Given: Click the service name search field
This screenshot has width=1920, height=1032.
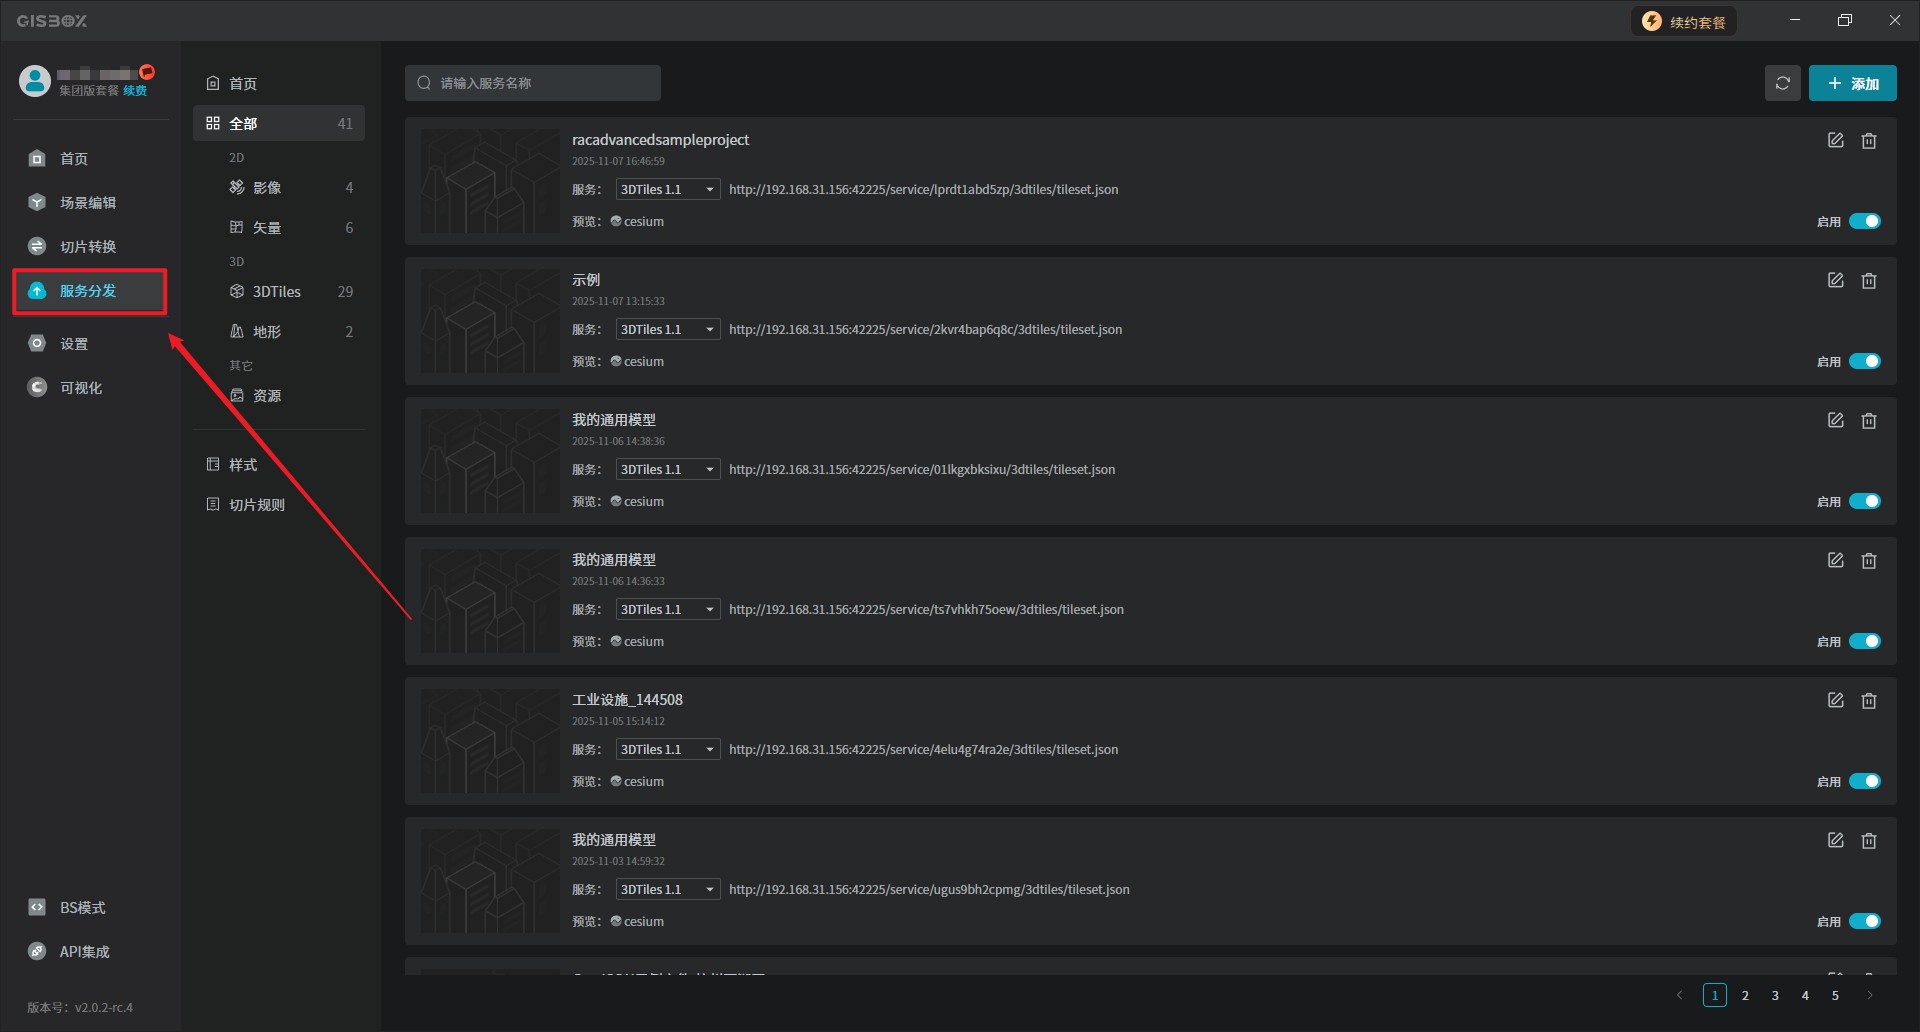Looking at the screenshot, I should (533, 83).
